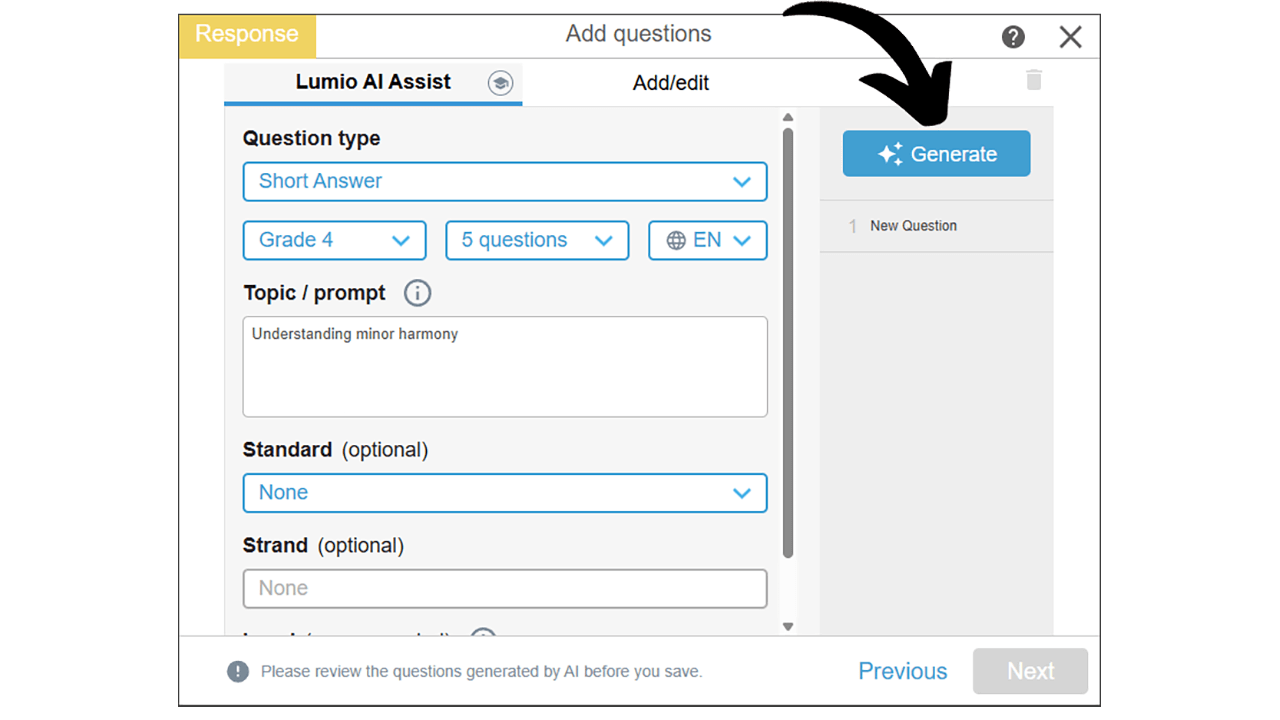The height and width of the screenshot is (720, 1280).
Task: Open the Grade 4 dropdown
Action: (x=334, y=240)
